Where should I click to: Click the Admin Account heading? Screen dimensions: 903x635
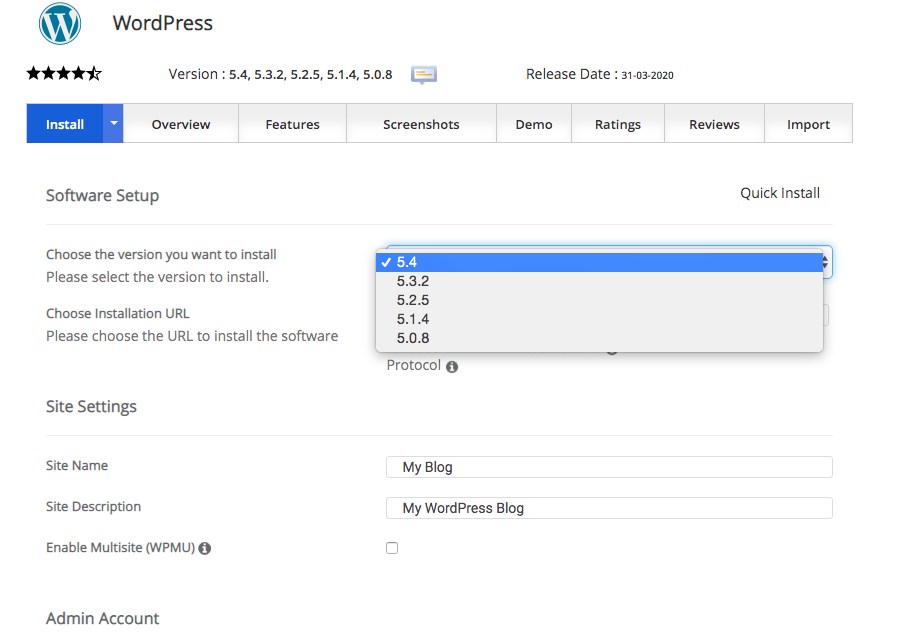103,618
